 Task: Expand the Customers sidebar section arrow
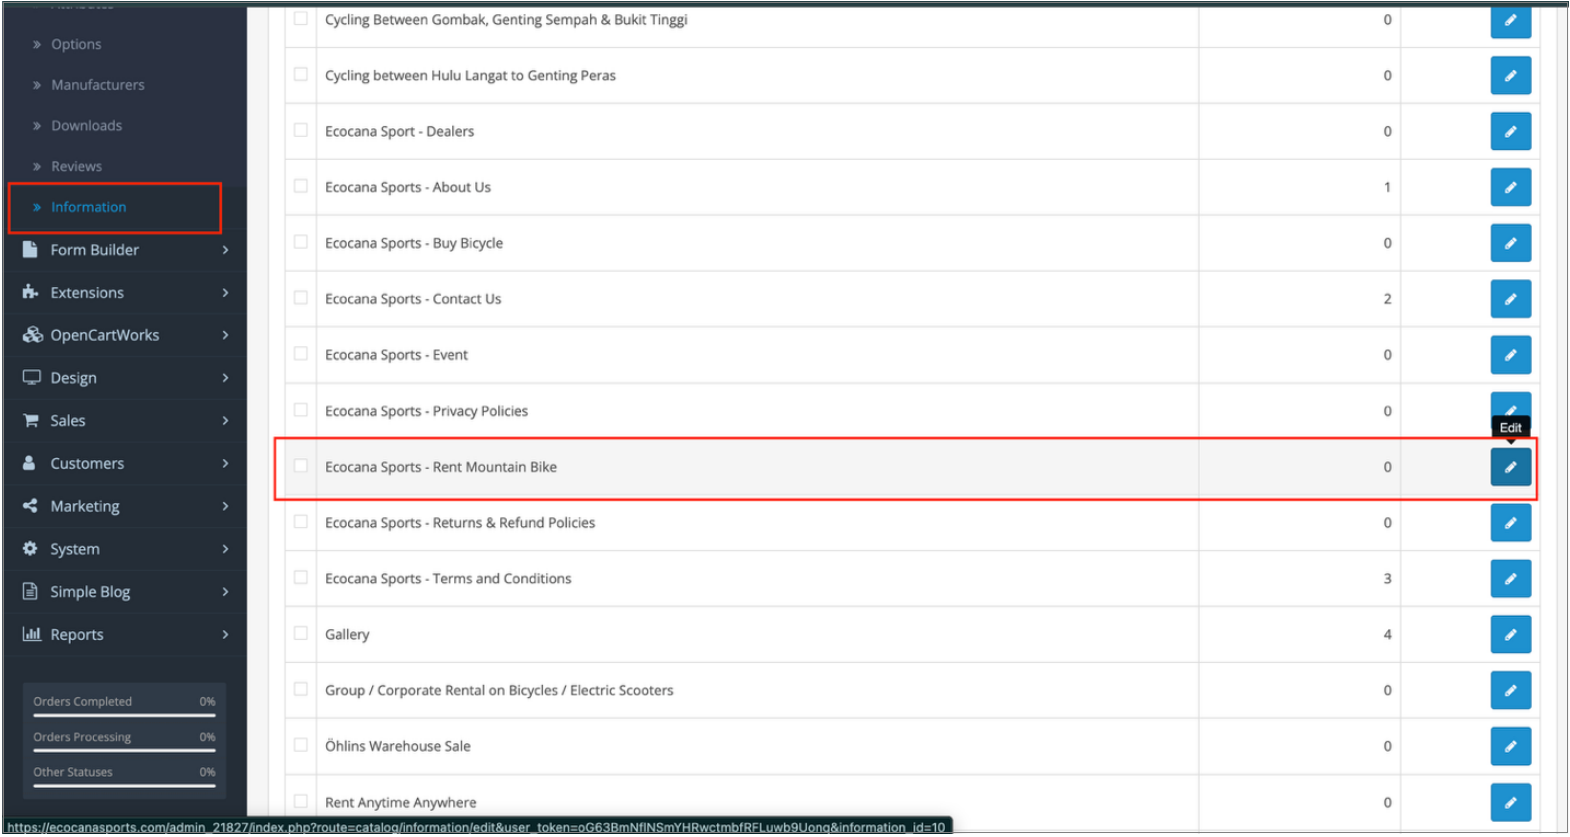(225, 464)
